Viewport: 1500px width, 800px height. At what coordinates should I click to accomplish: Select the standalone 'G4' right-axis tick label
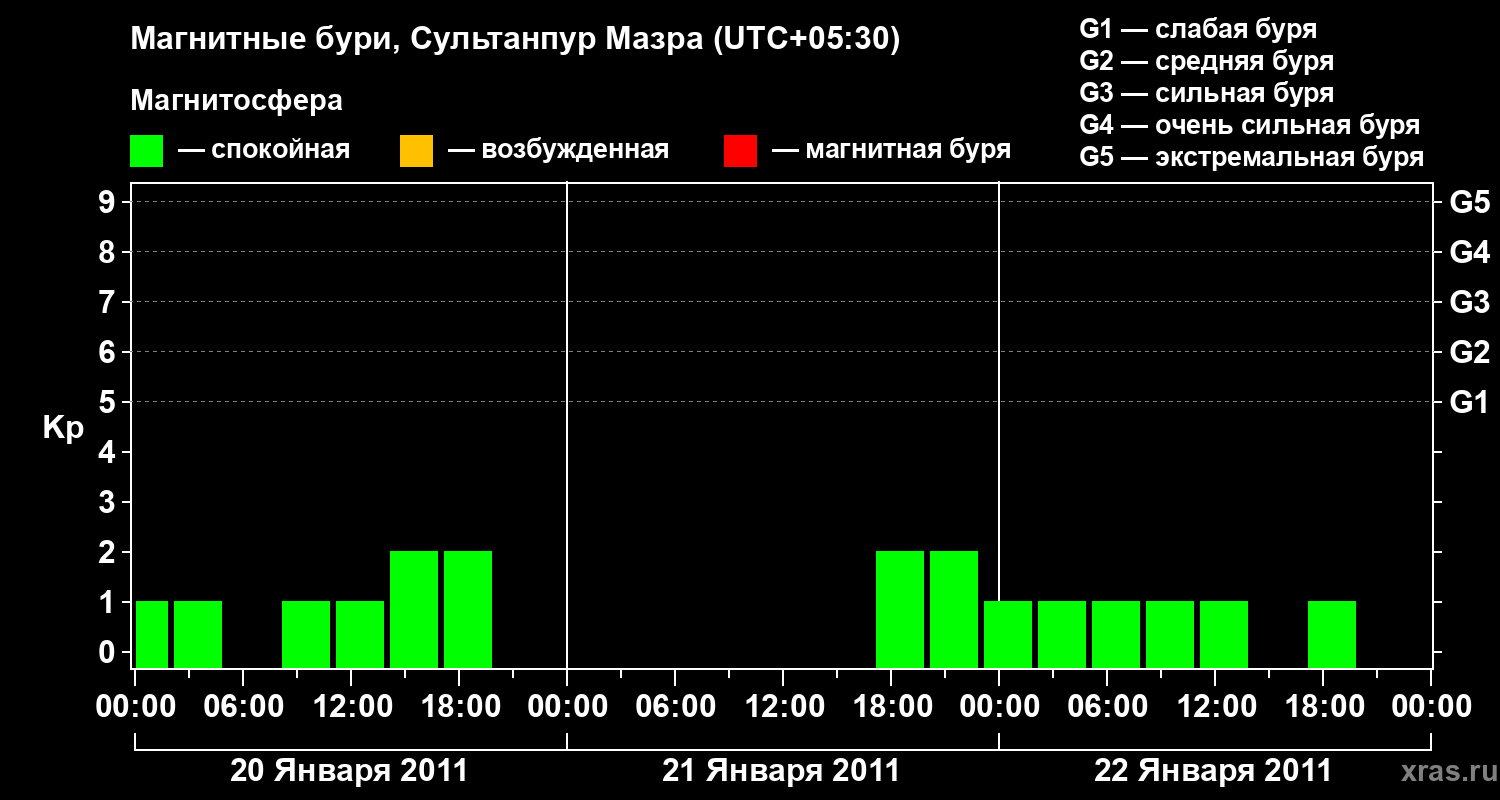[1470, 252]
